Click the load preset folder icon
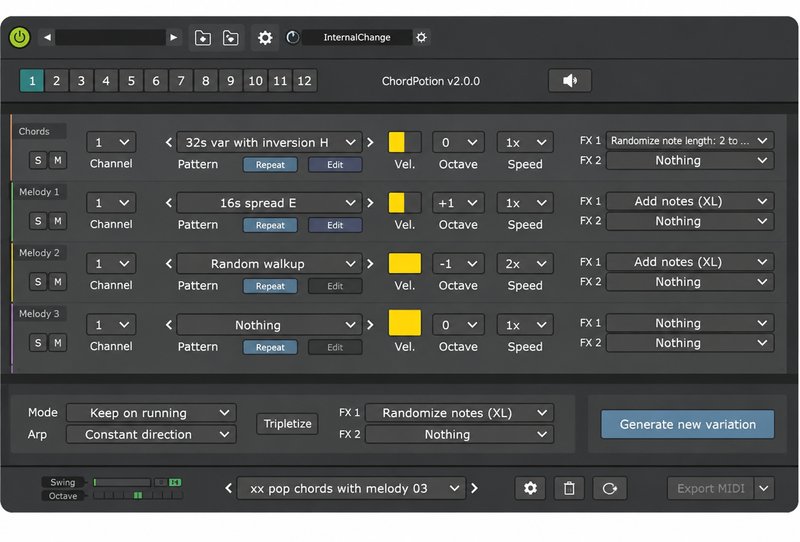Viewport: 800px width, 542px height. pos(203,38)
